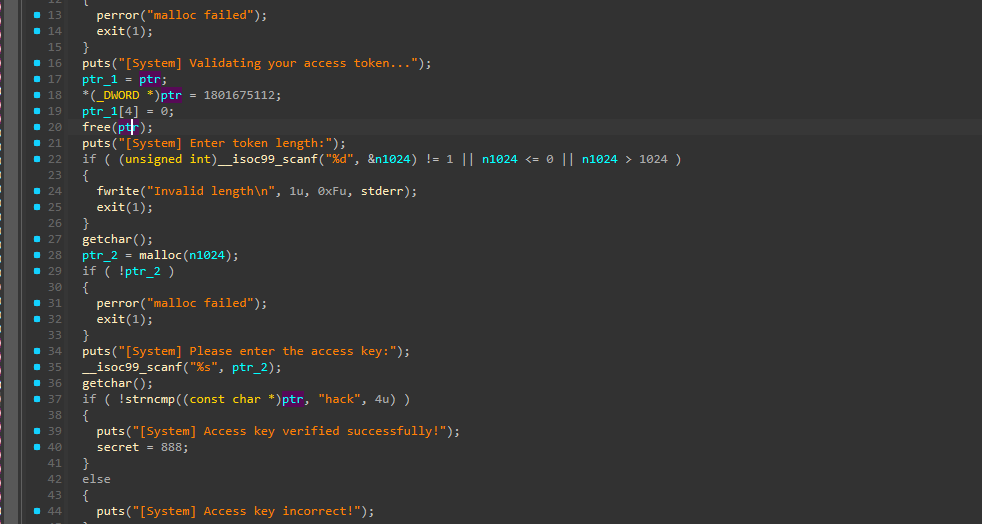Toggle breakpoint dot on line 34

click(x=38, y=351)
